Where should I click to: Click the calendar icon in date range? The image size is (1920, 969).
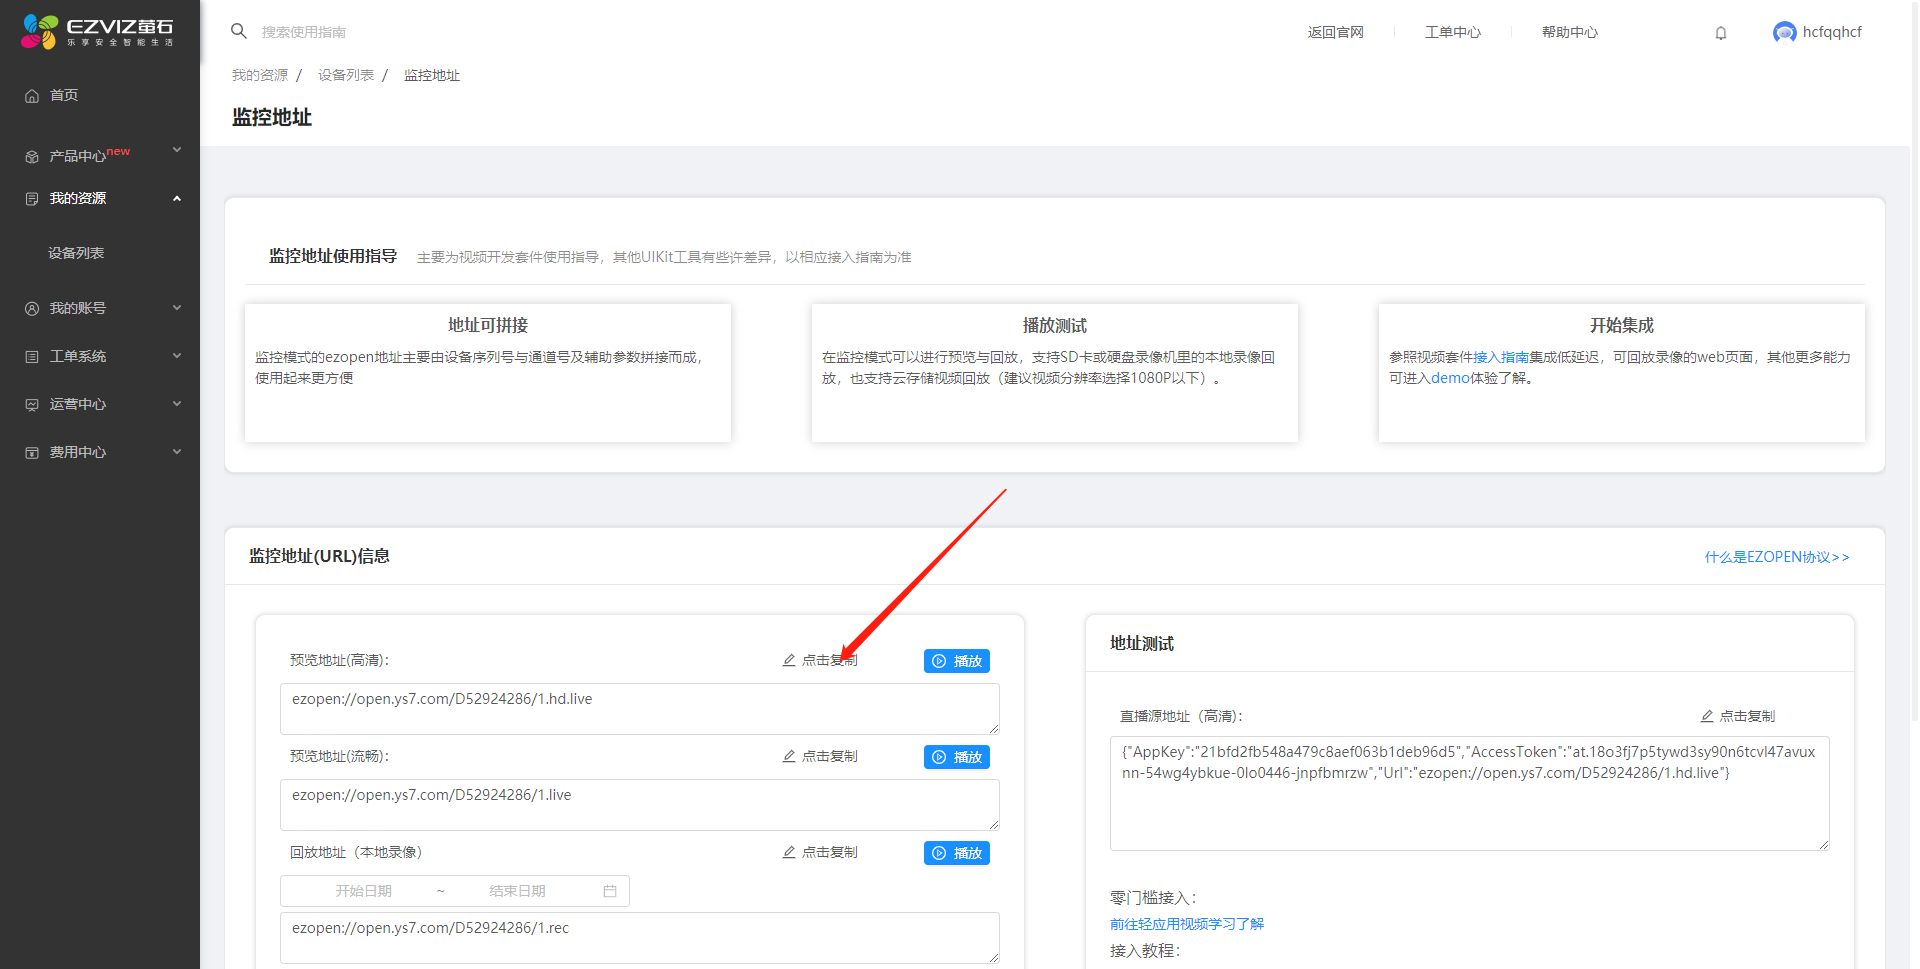click(610, 891)
